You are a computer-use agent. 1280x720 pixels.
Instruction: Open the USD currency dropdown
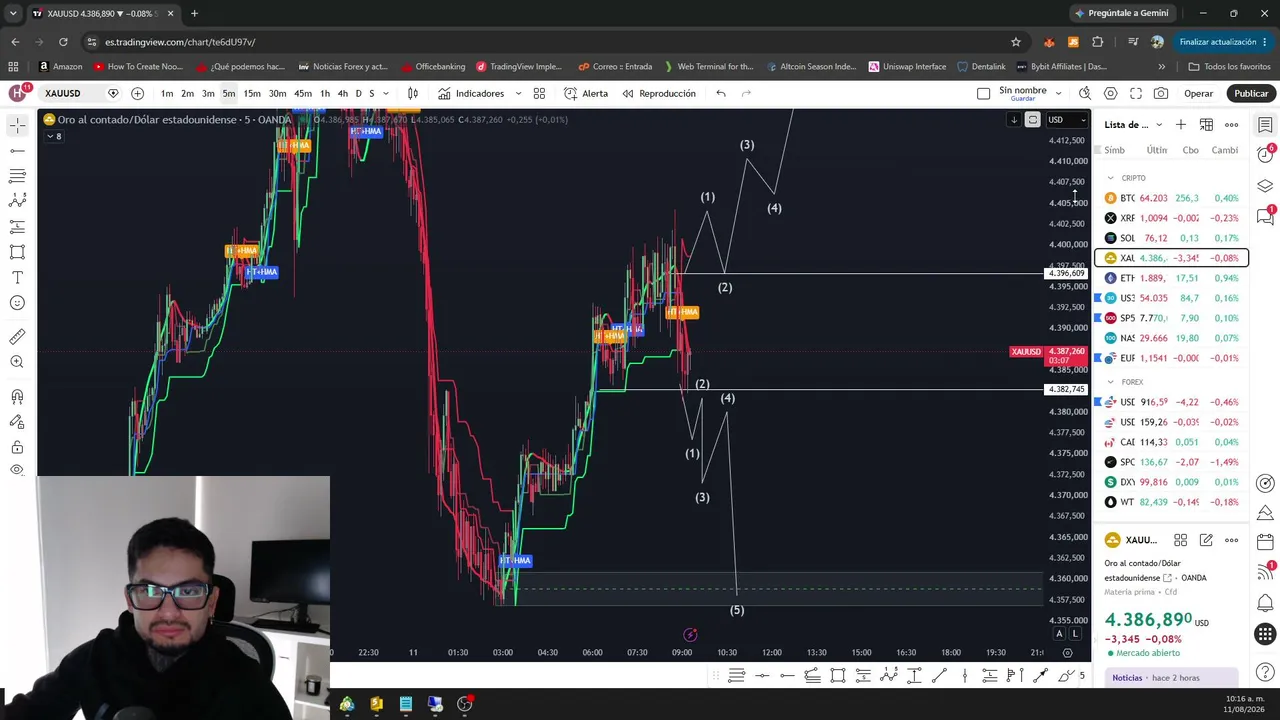1066,120
